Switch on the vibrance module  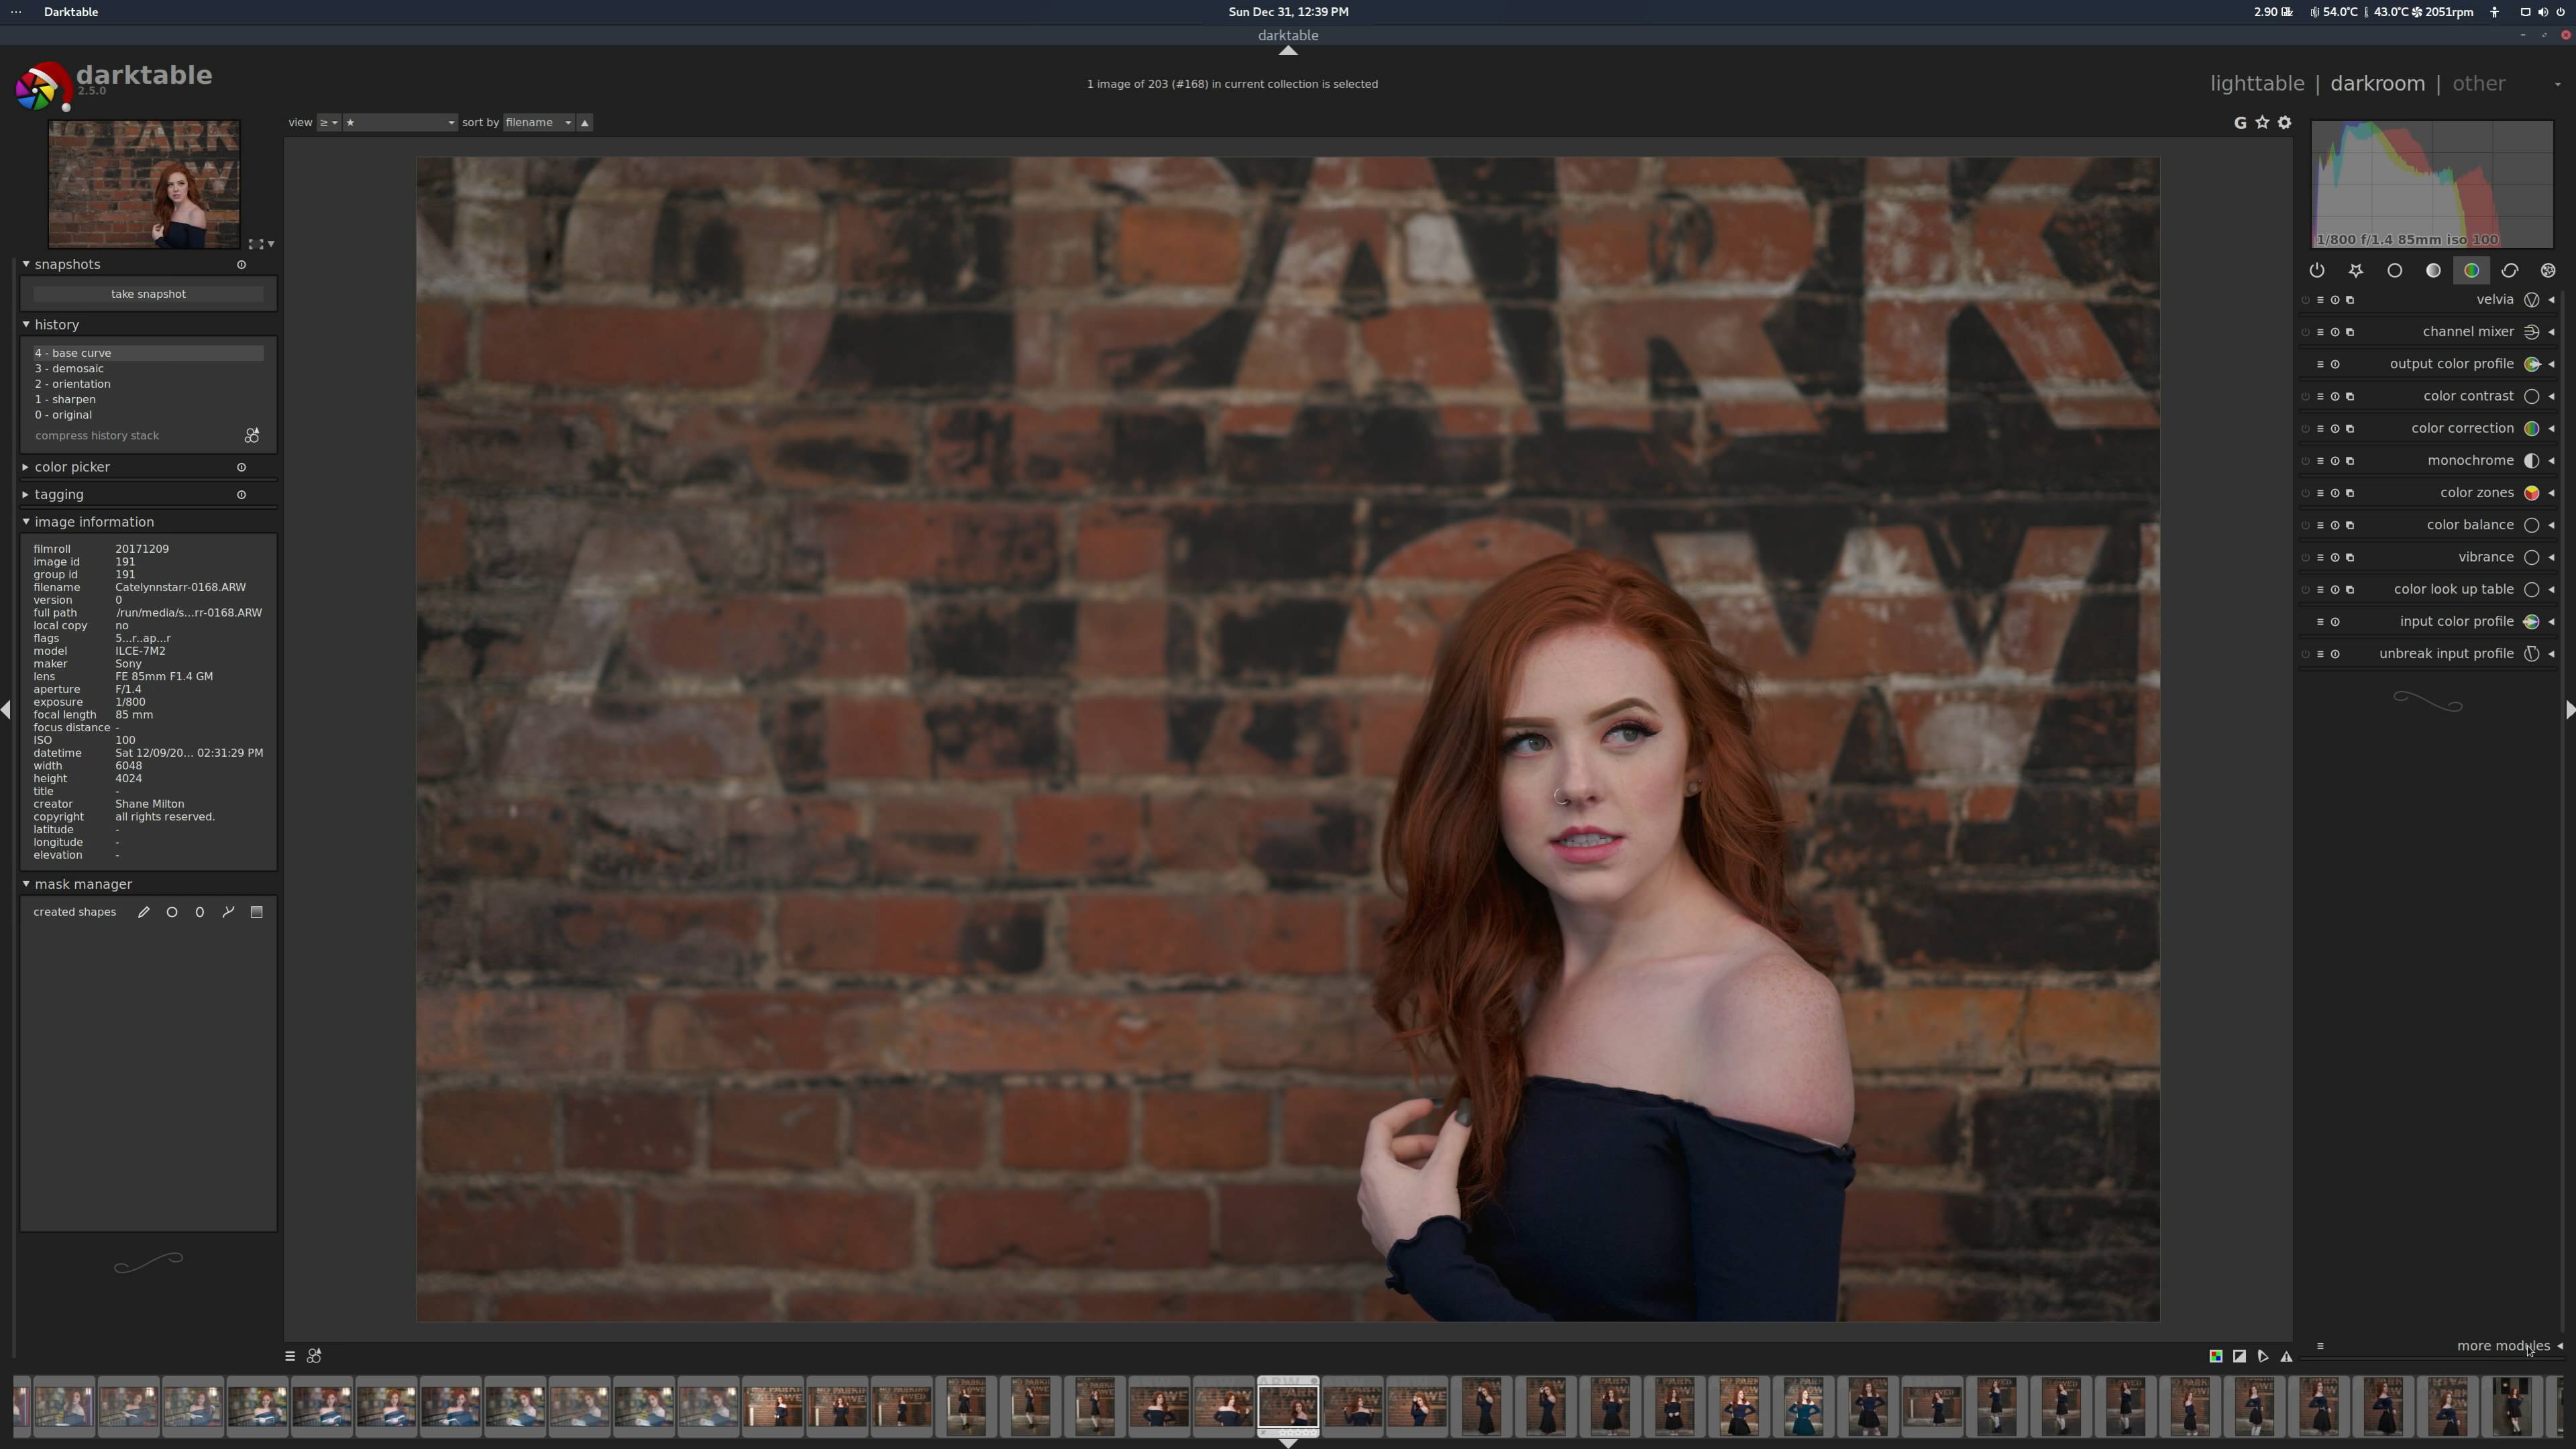pyautogui.click(x=2305, y=558)
